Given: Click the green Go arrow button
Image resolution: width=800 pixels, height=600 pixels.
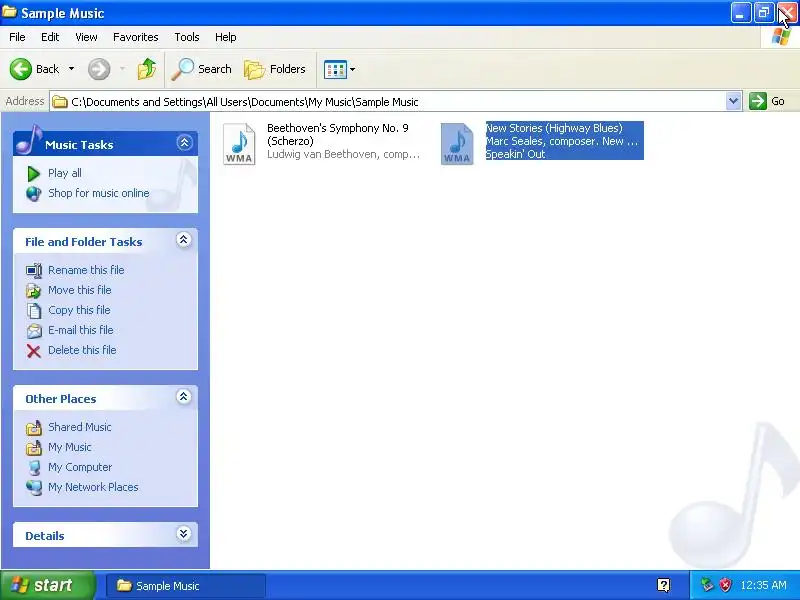Looking at the screenshot, I should click(x=758, y=101).
